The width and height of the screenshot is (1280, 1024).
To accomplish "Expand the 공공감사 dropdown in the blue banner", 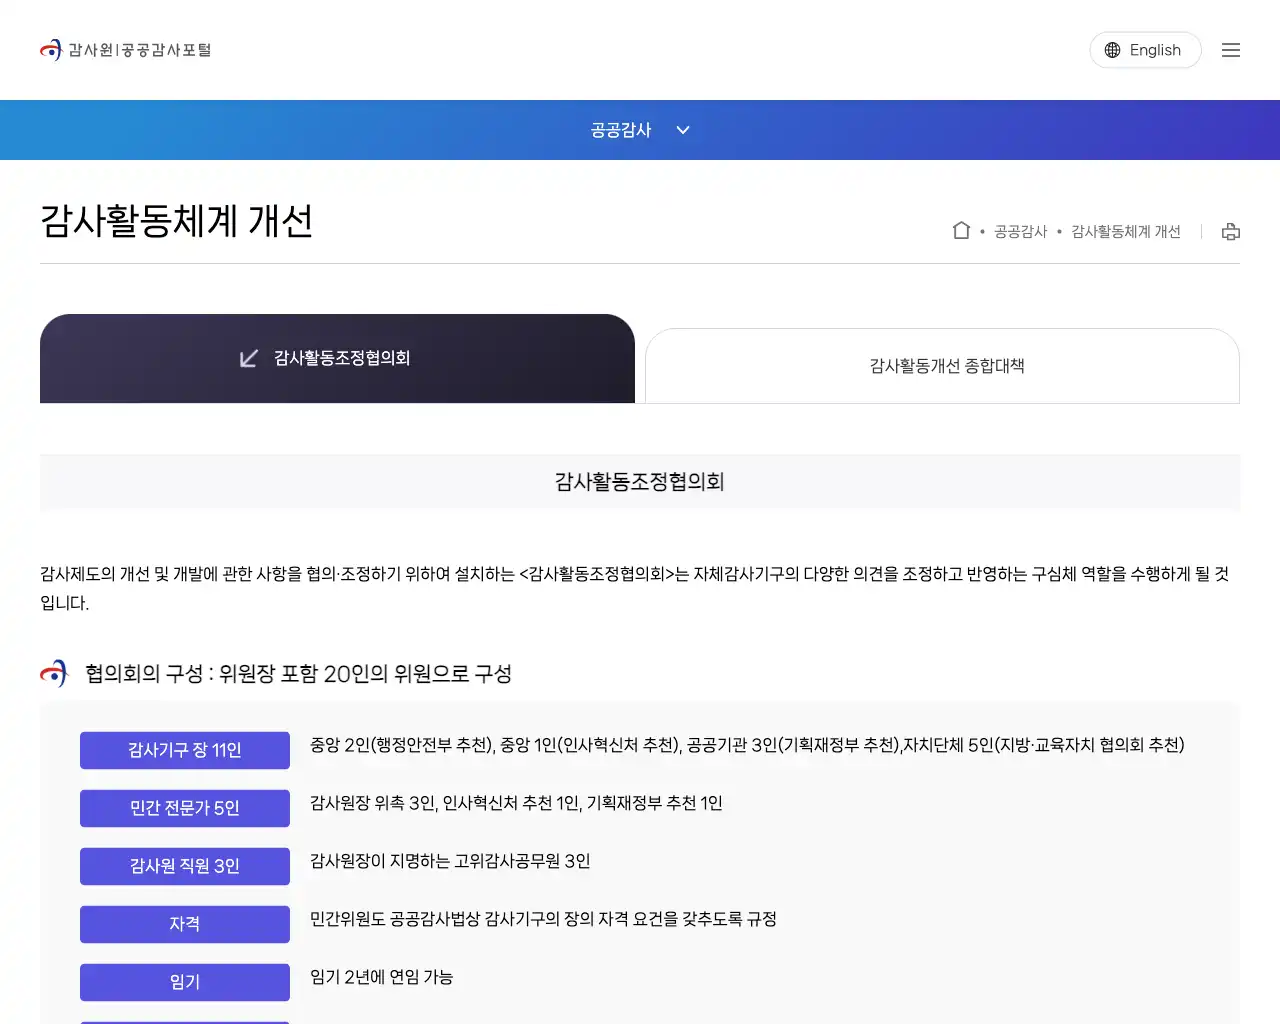I will pyautogui.click(x=683, y=130).
